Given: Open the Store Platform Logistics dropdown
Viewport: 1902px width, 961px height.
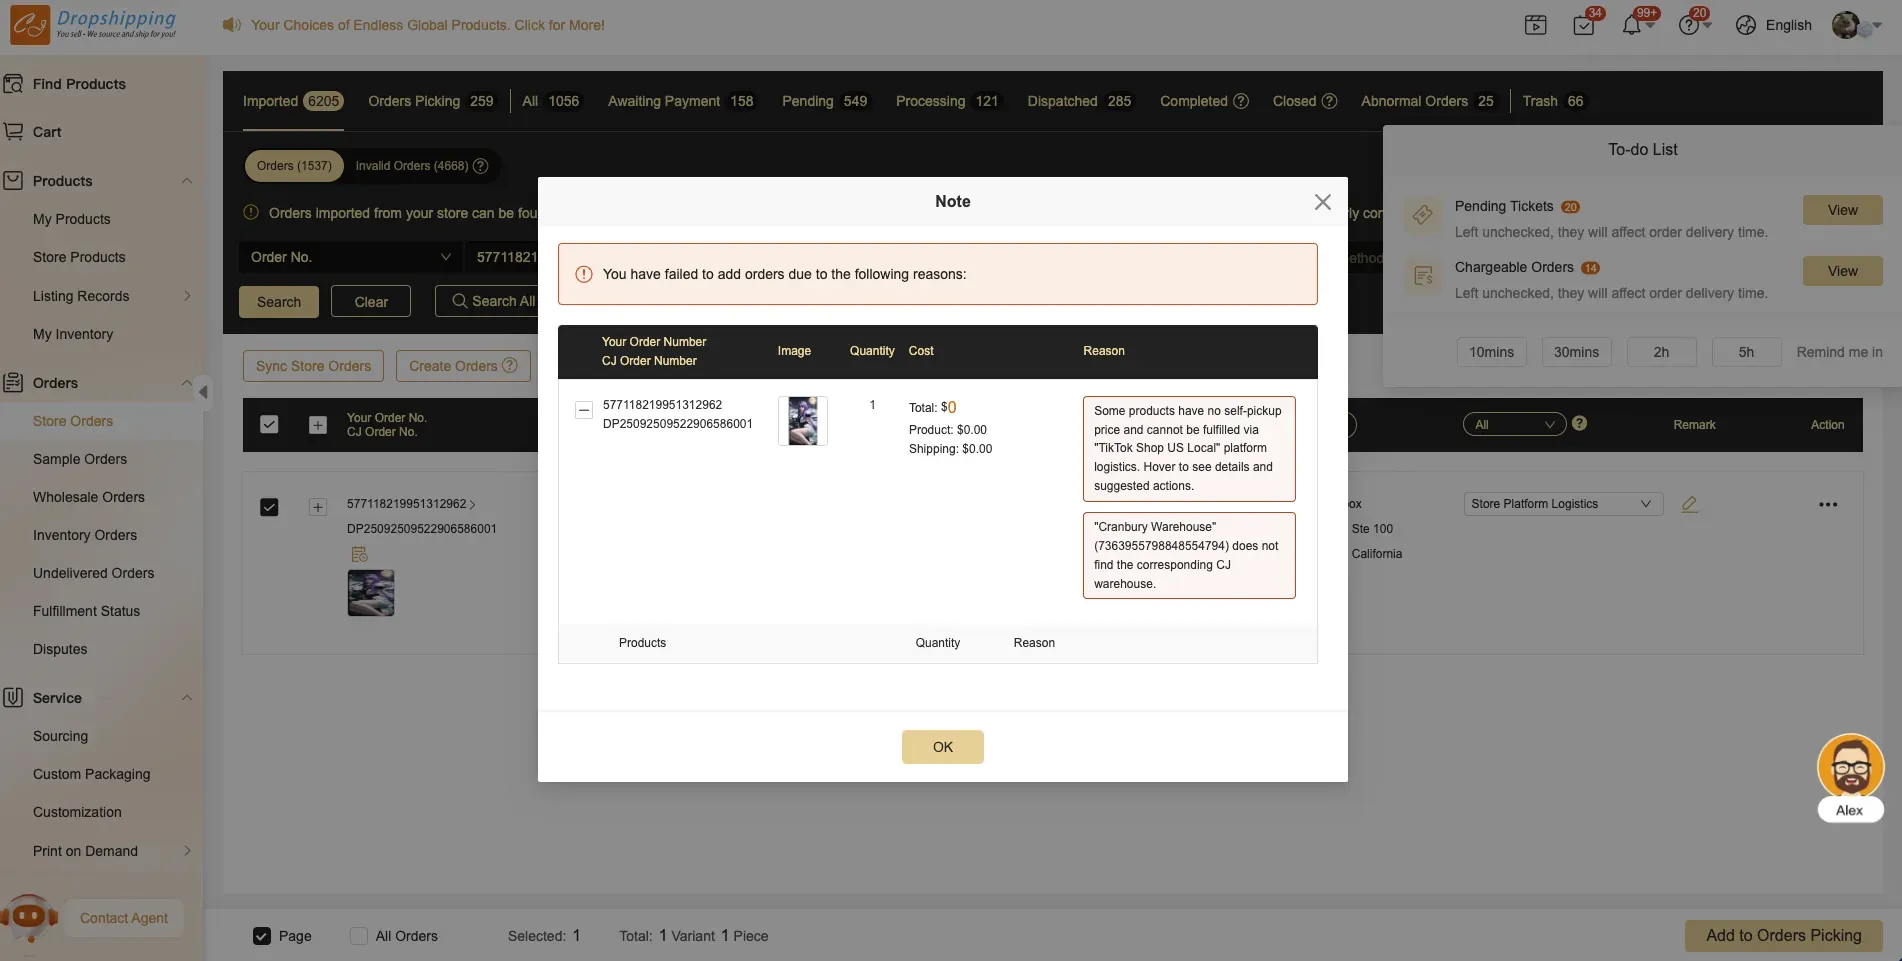Looking at the screenshot, I should coord(1561,504).
